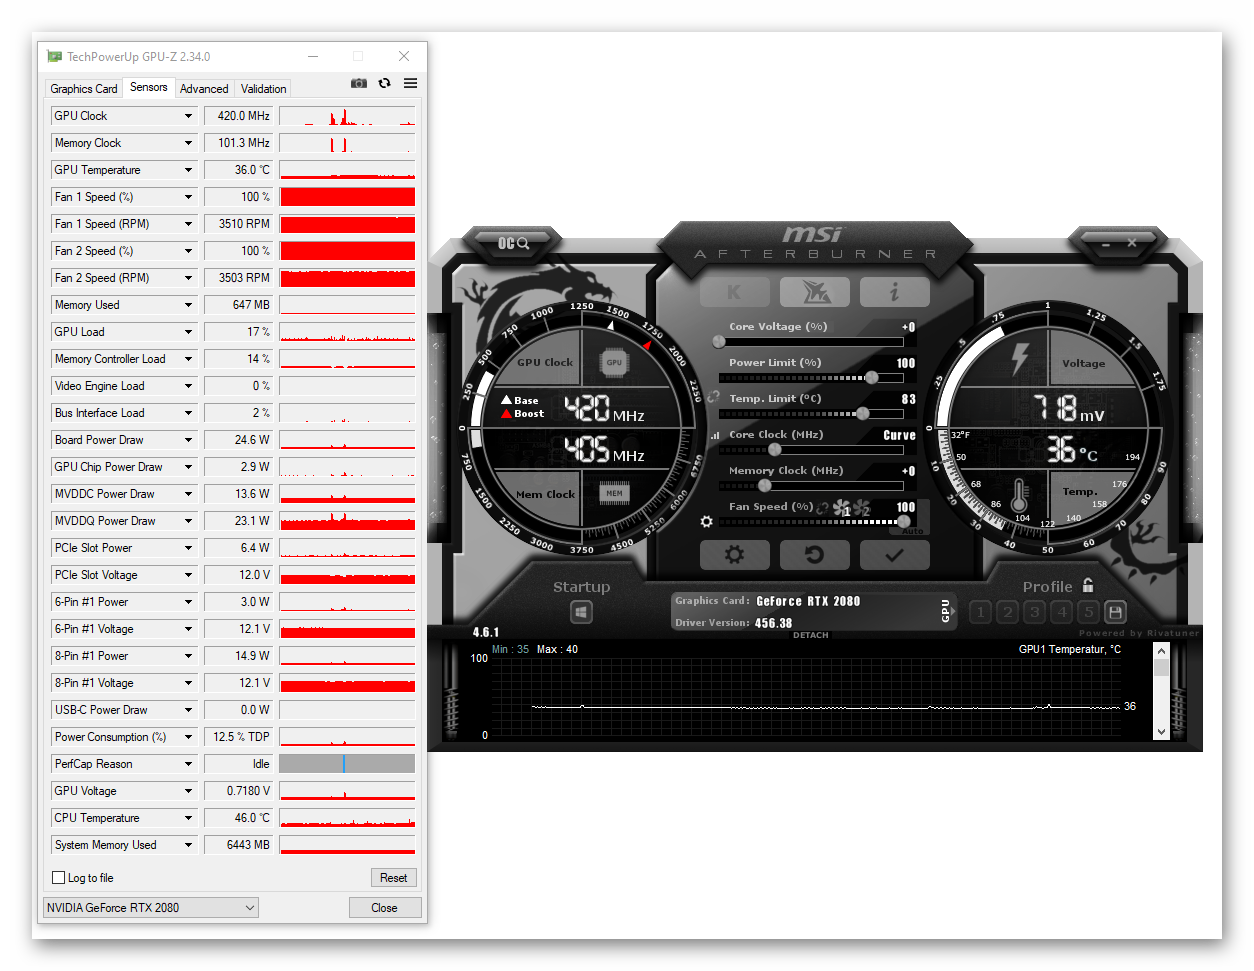1254x971 pixels.
Task: Click the Fan Speed slider handle
Action: pyautogui.click(x=904, y=521)
